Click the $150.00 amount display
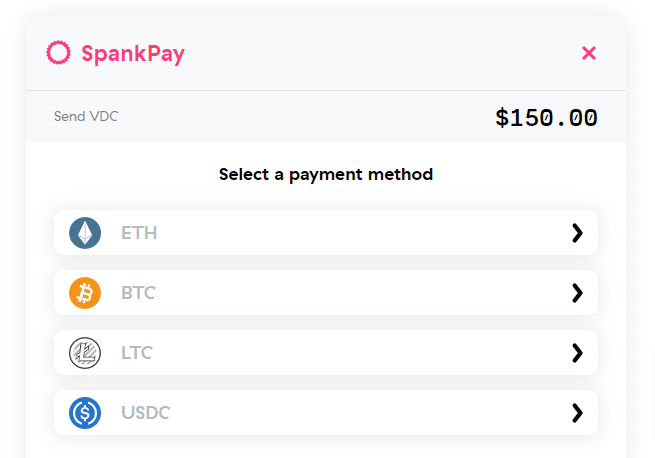The height and width of the screenshot is (458, 655). point(546,117)
